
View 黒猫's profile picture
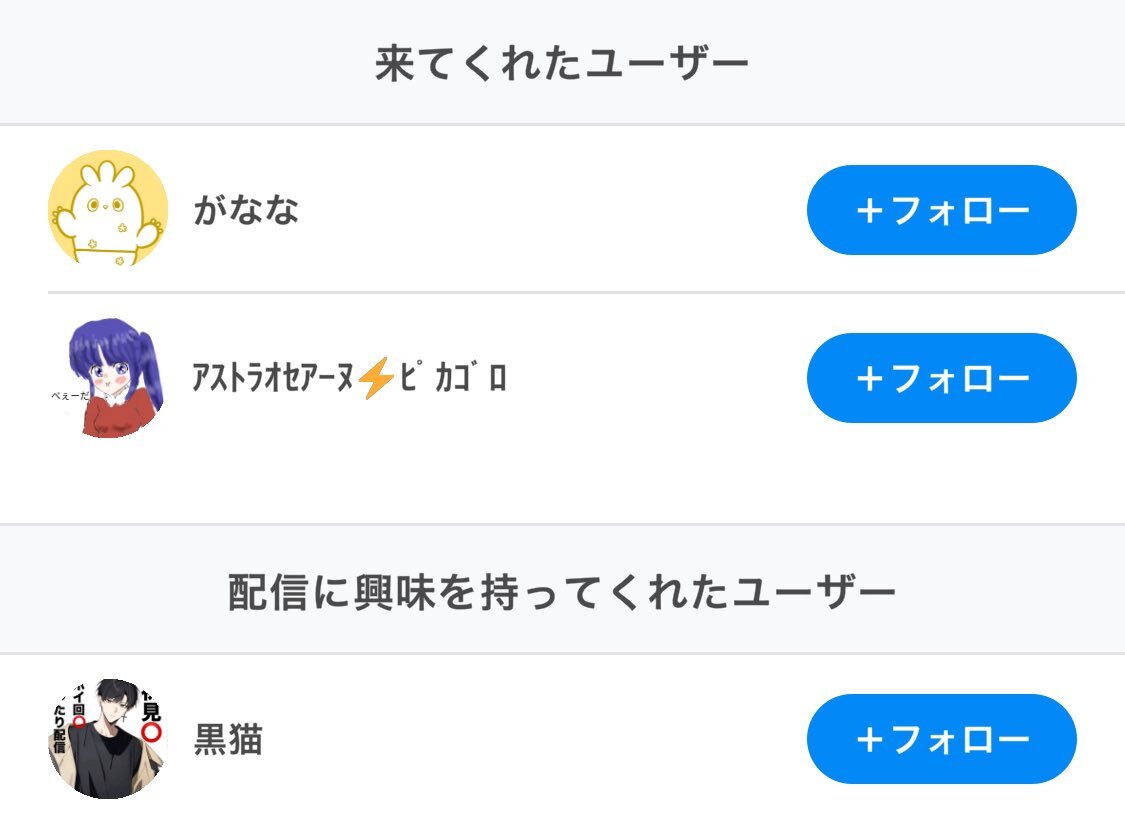[106, 739]
